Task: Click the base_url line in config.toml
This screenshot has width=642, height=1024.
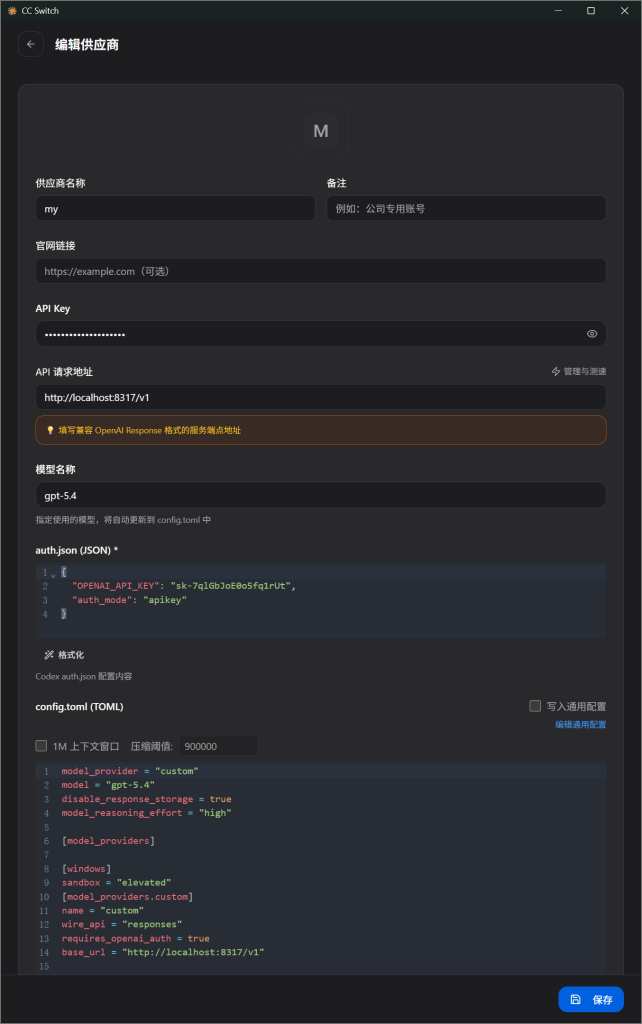Action: (x=163, y=952)
